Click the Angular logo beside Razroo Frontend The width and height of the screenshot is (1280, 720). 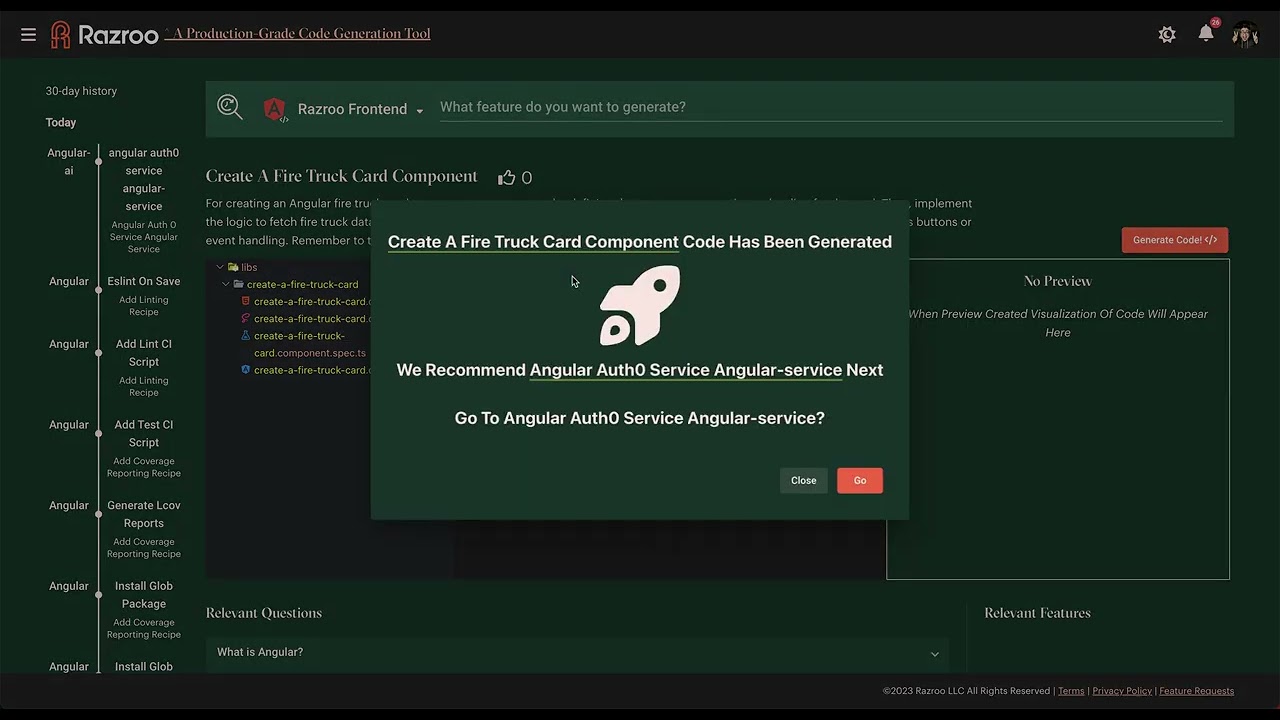275,109
